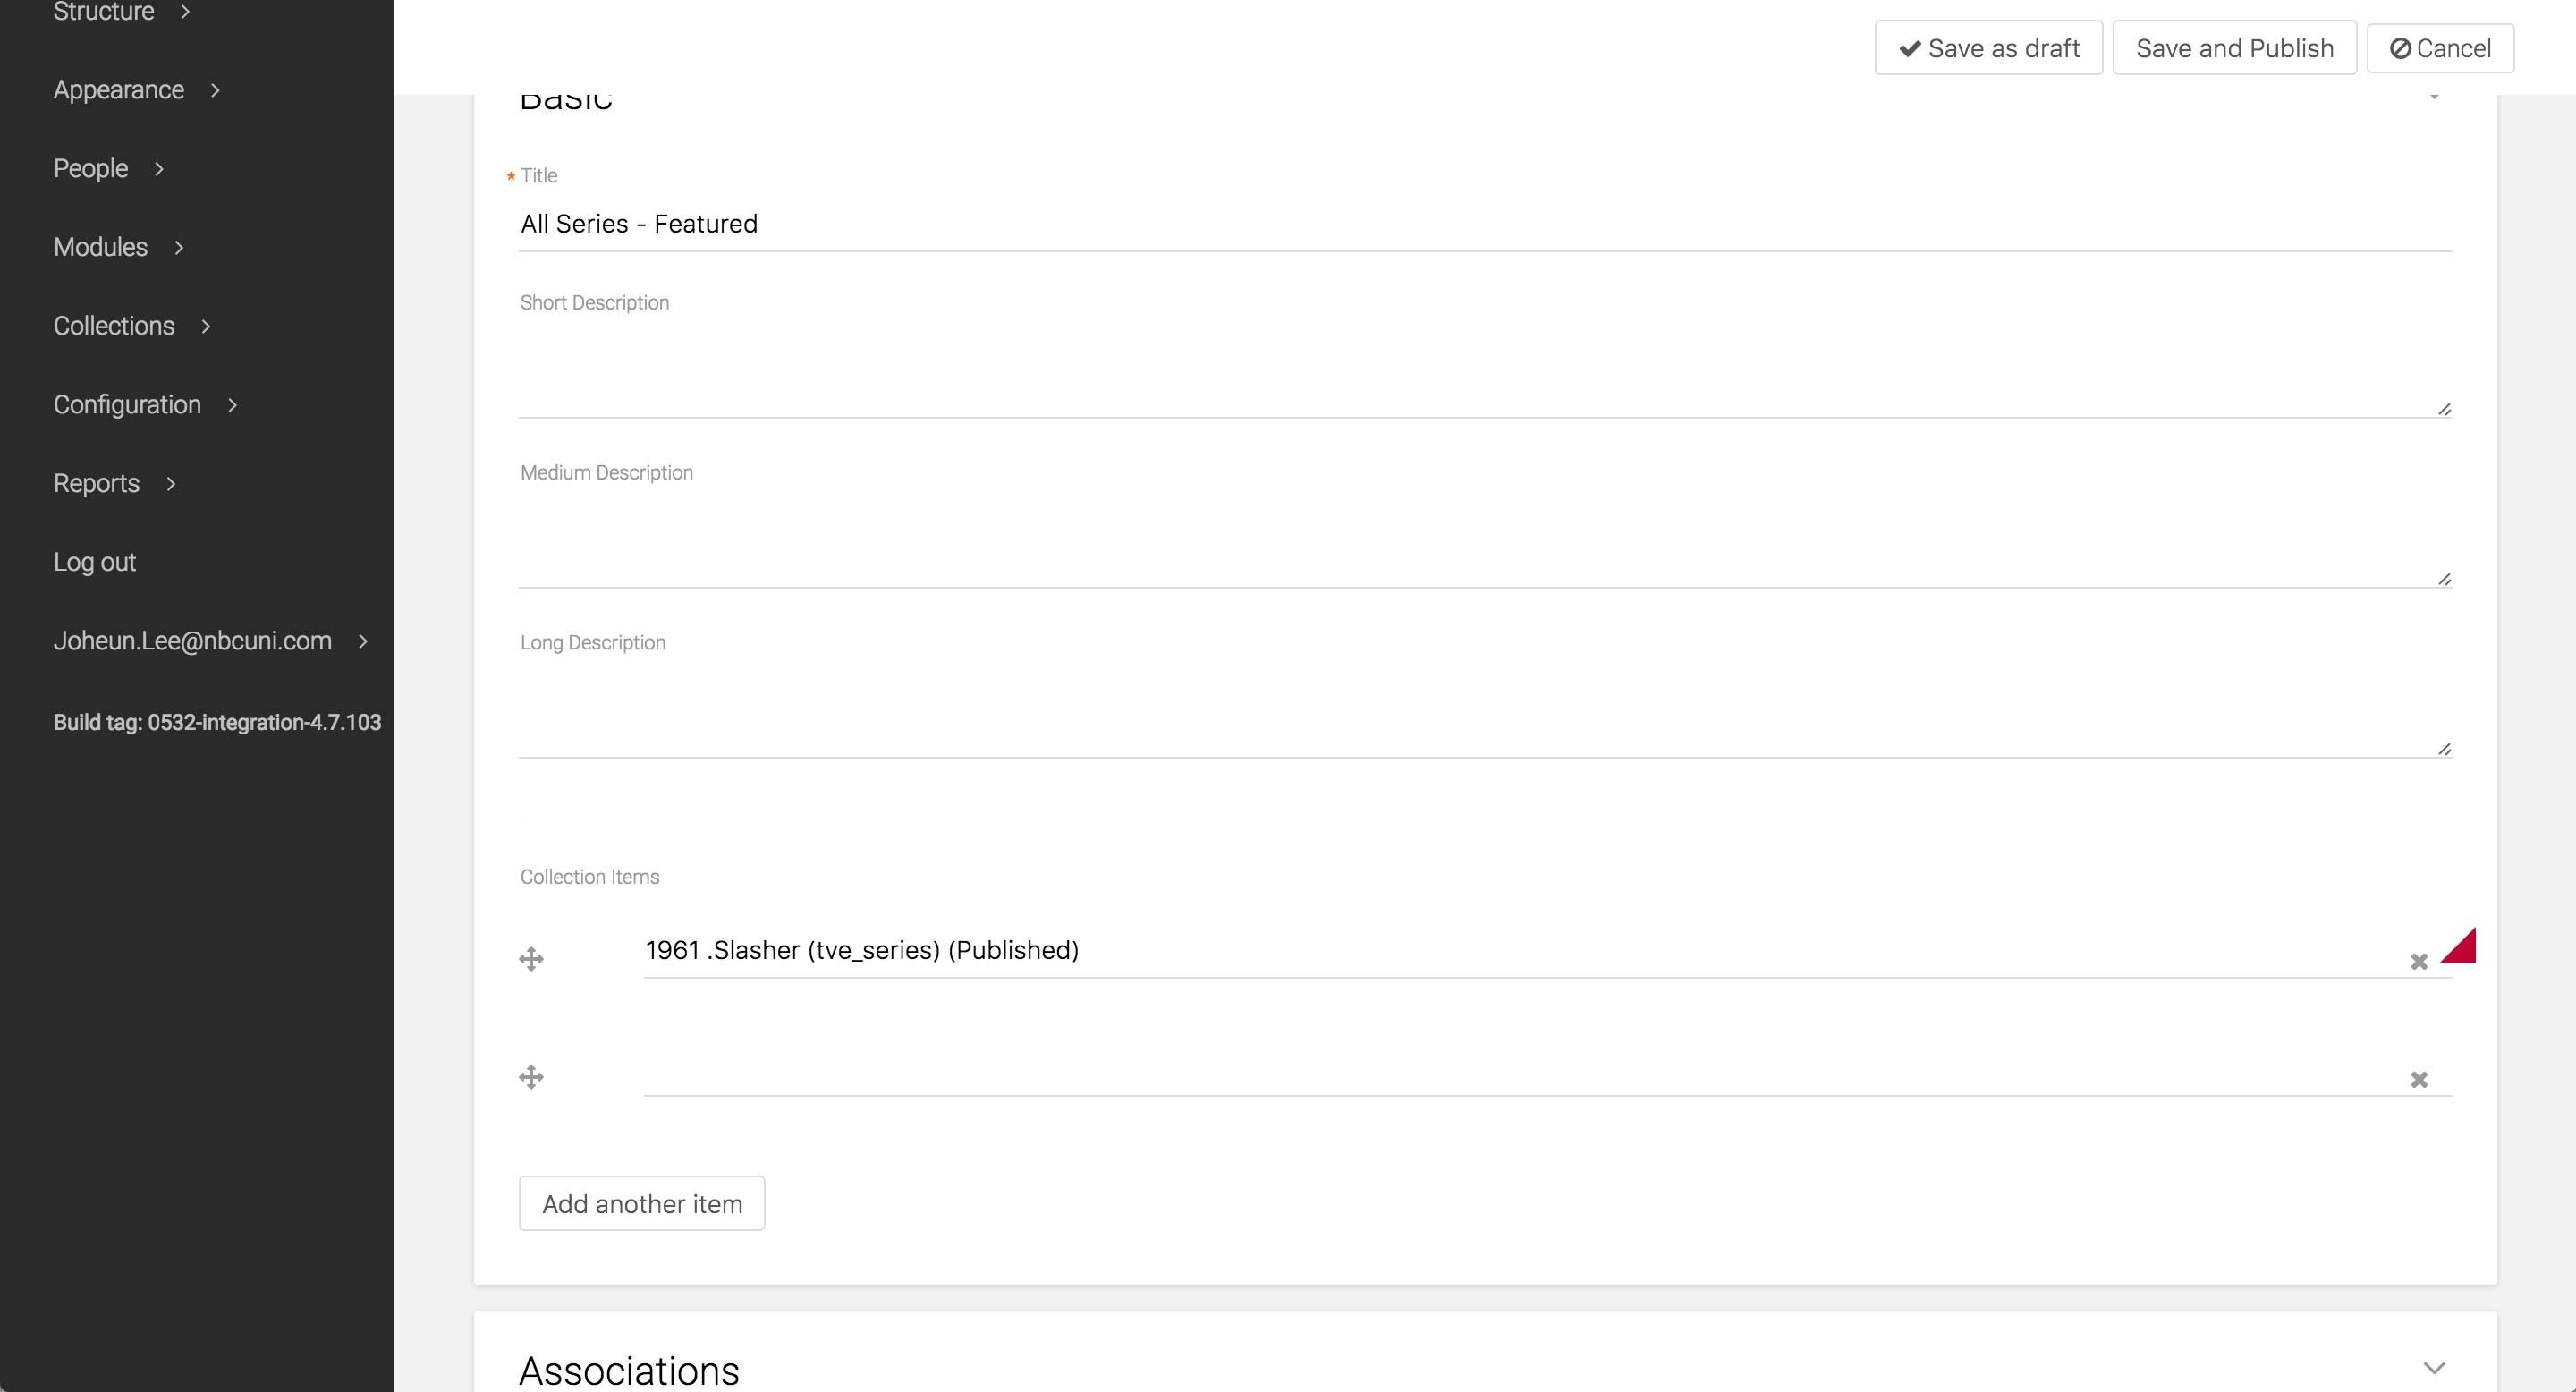Click the Title input field
This screenshot has height=1392, width=2576.
click(x=1484, y=224)
